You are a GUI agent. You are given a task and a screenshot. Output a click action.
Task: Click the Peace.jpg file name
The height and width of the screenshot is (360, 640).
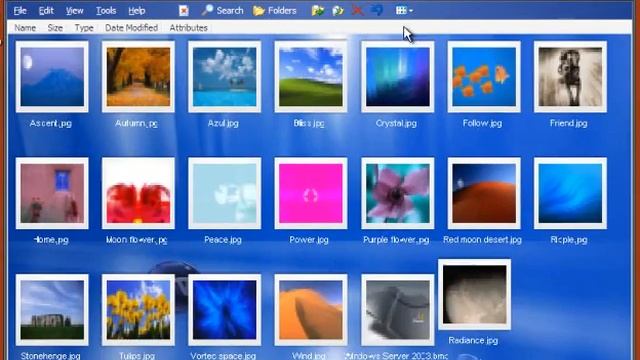(223, 240)
